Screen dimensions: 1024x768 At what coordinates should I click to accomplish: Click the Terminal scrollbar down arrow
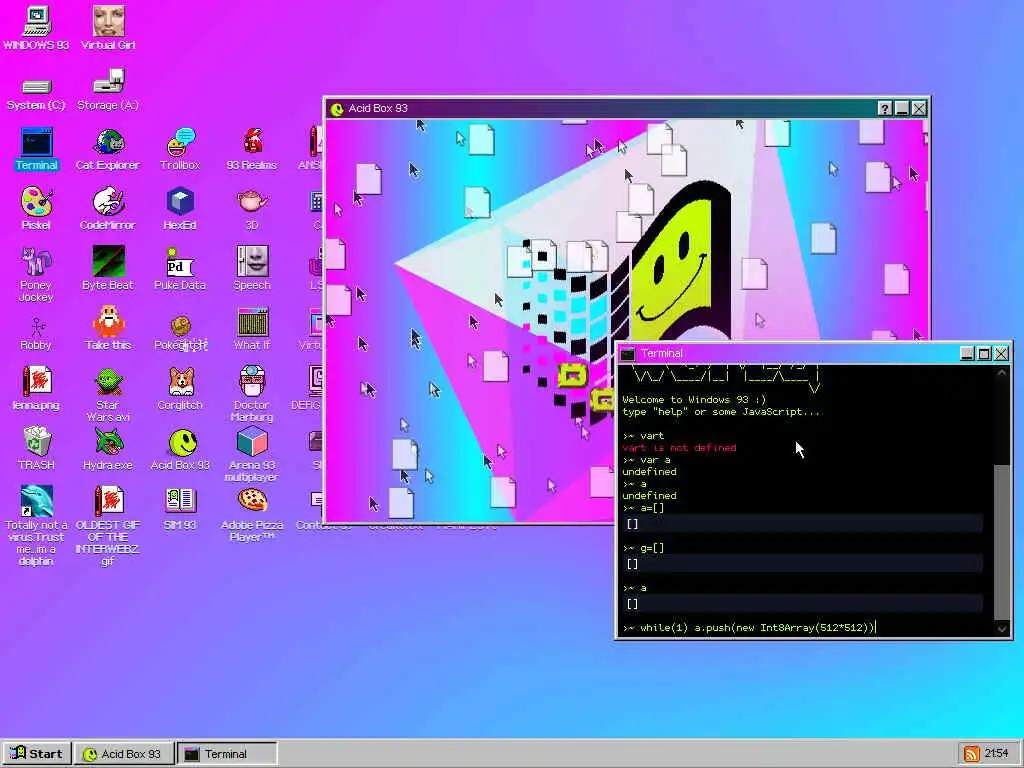click(x=1002, y=628)
